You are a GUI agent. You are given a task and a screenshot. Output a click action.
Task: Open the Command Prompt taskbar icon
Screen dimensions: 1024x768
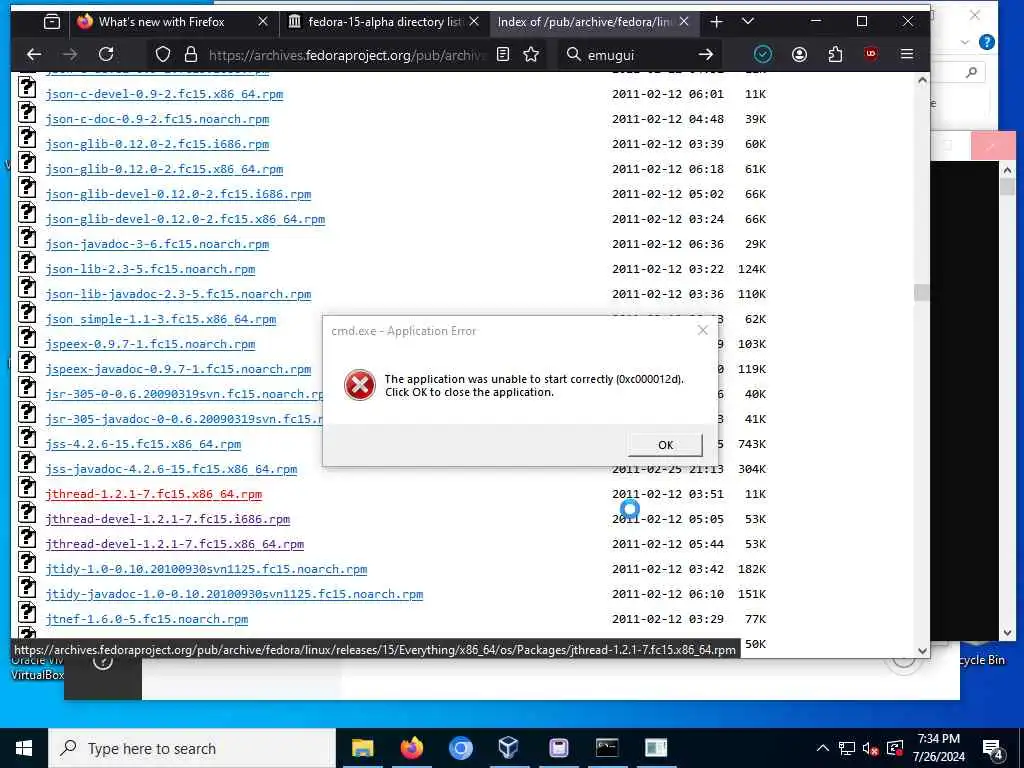[607, 748]
